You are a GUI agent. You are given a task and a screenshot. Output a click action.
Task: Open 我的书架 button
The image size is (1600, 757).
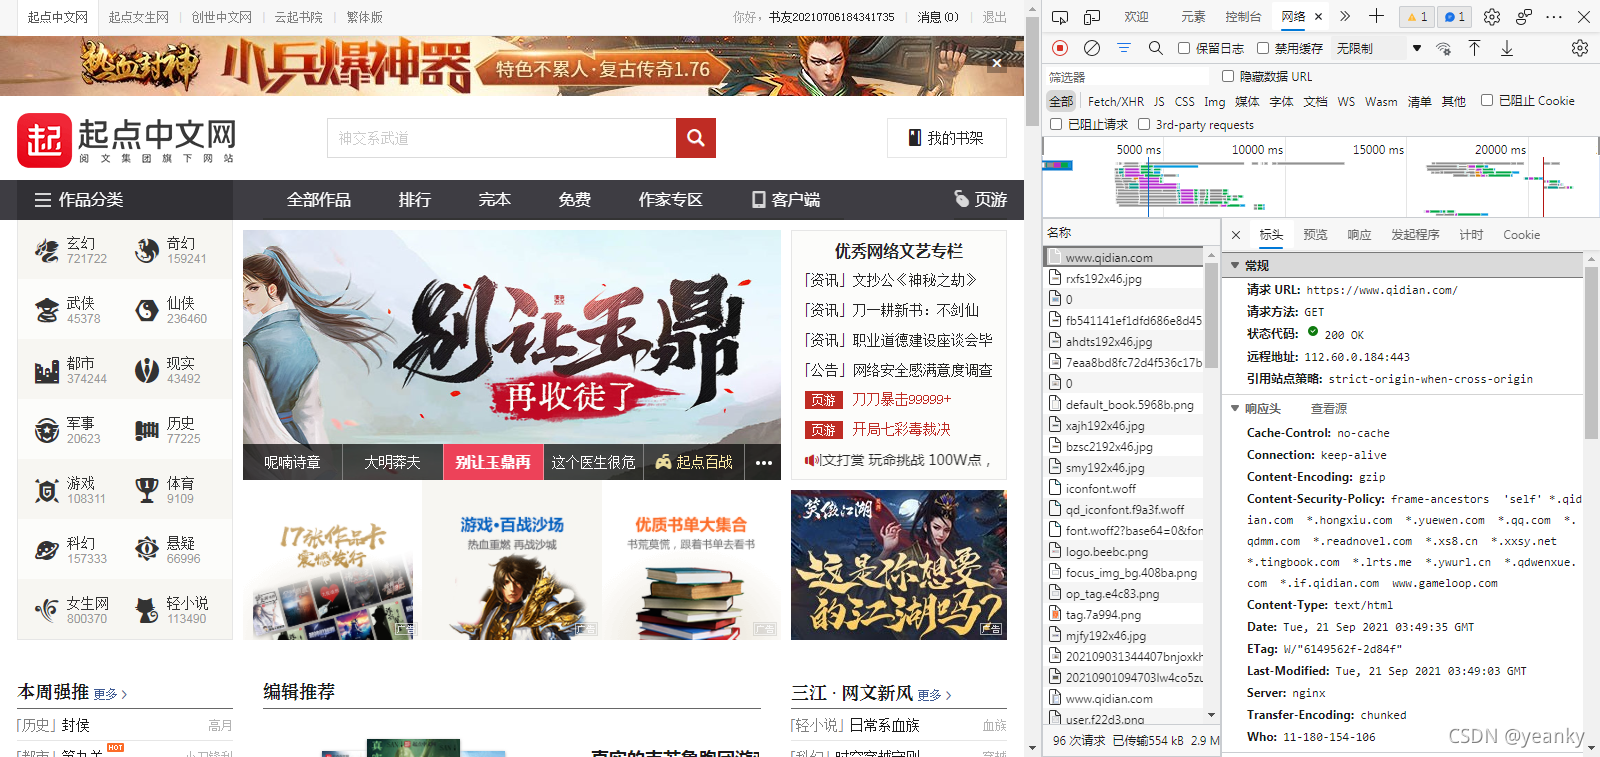946,138
